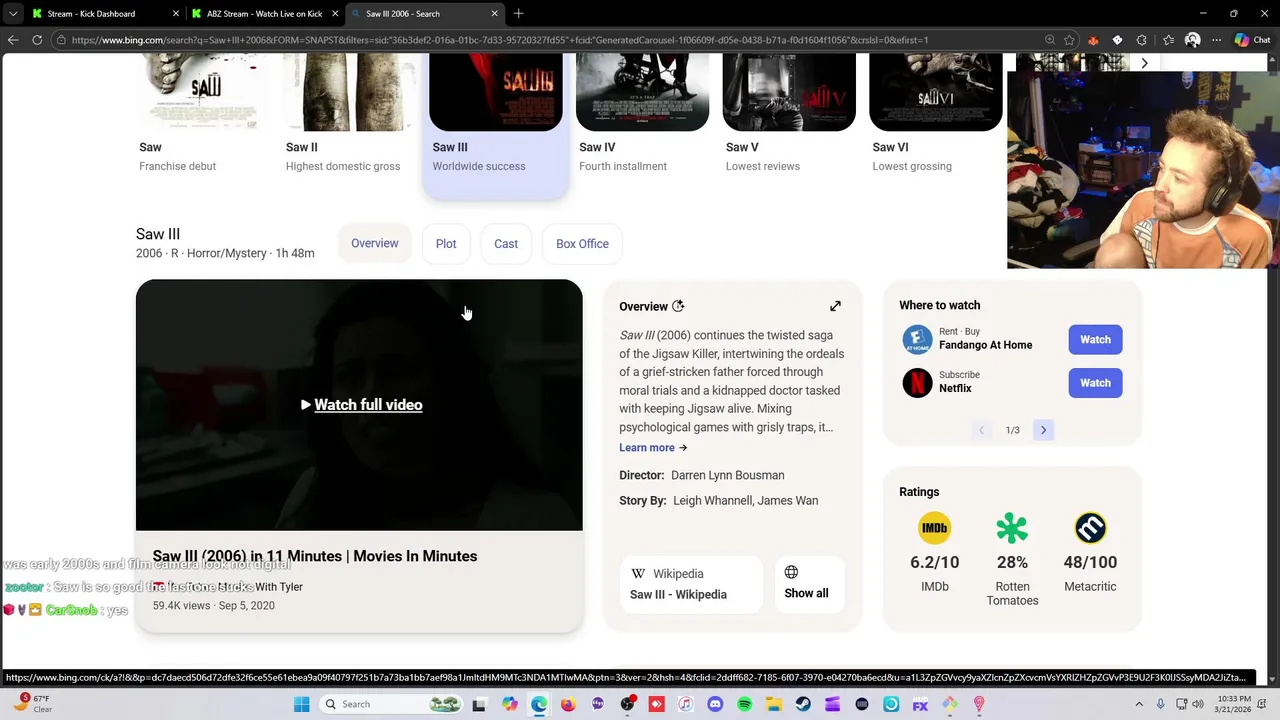
Task: Open the Darren Lynn Bousman director link
Action: [728, 475]
